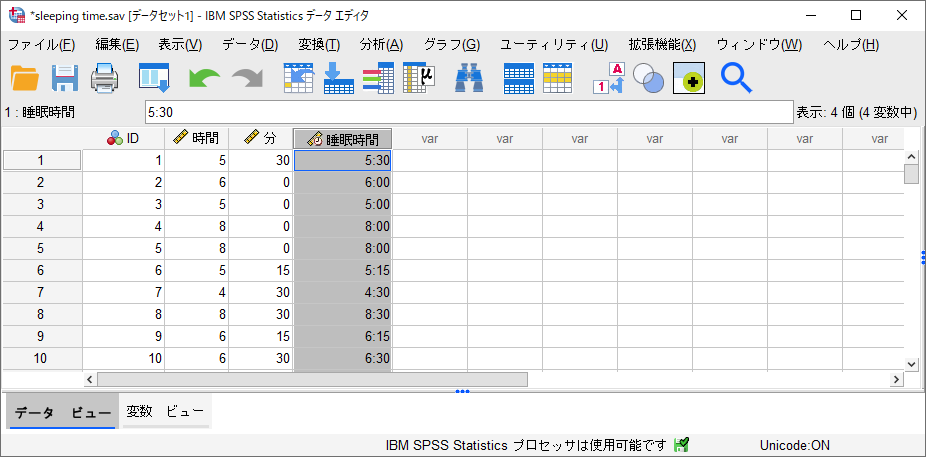Open the Go to case icon
This screenshot has height=457, width=926.
click(x=299, y=78)
